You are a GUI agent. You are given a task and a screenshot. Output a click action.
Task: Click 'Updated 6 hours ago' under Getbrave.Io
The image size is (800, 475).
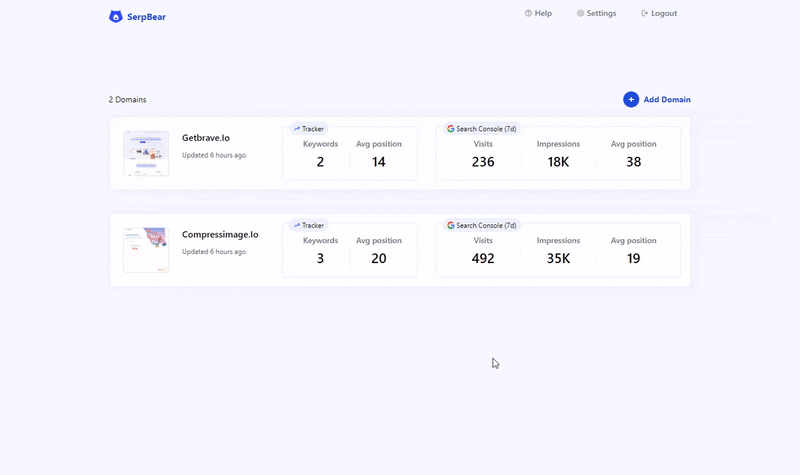point(214,155)
